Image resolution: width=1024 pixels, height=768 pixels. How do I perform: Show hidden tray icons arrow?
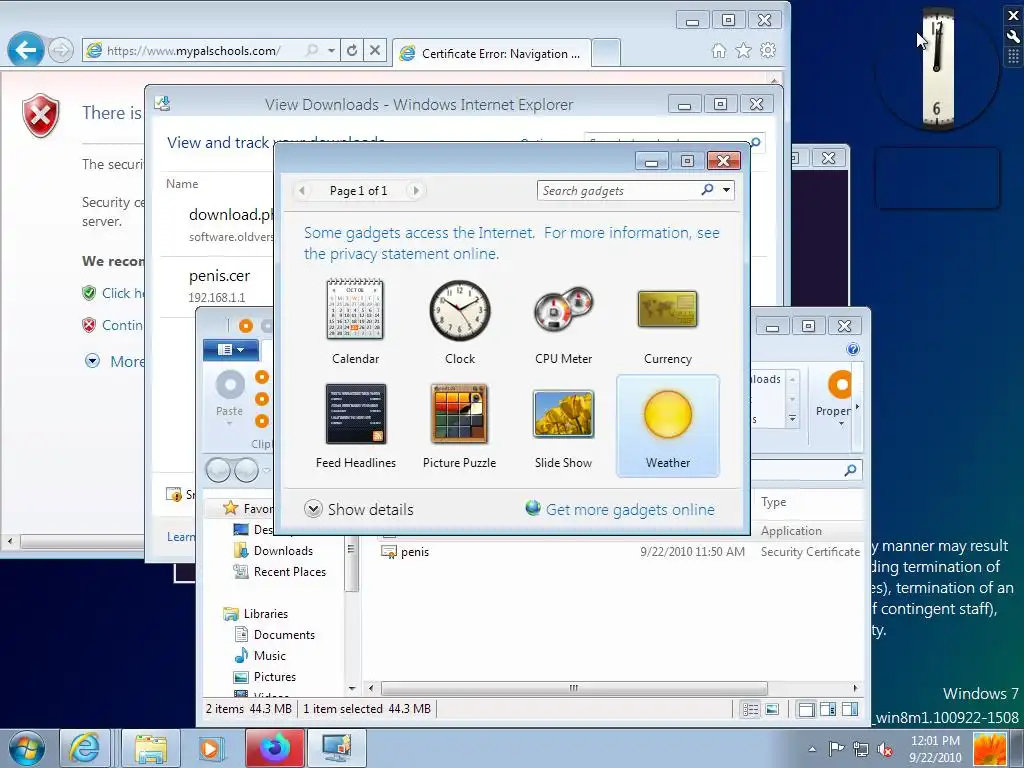coord(812,749)
